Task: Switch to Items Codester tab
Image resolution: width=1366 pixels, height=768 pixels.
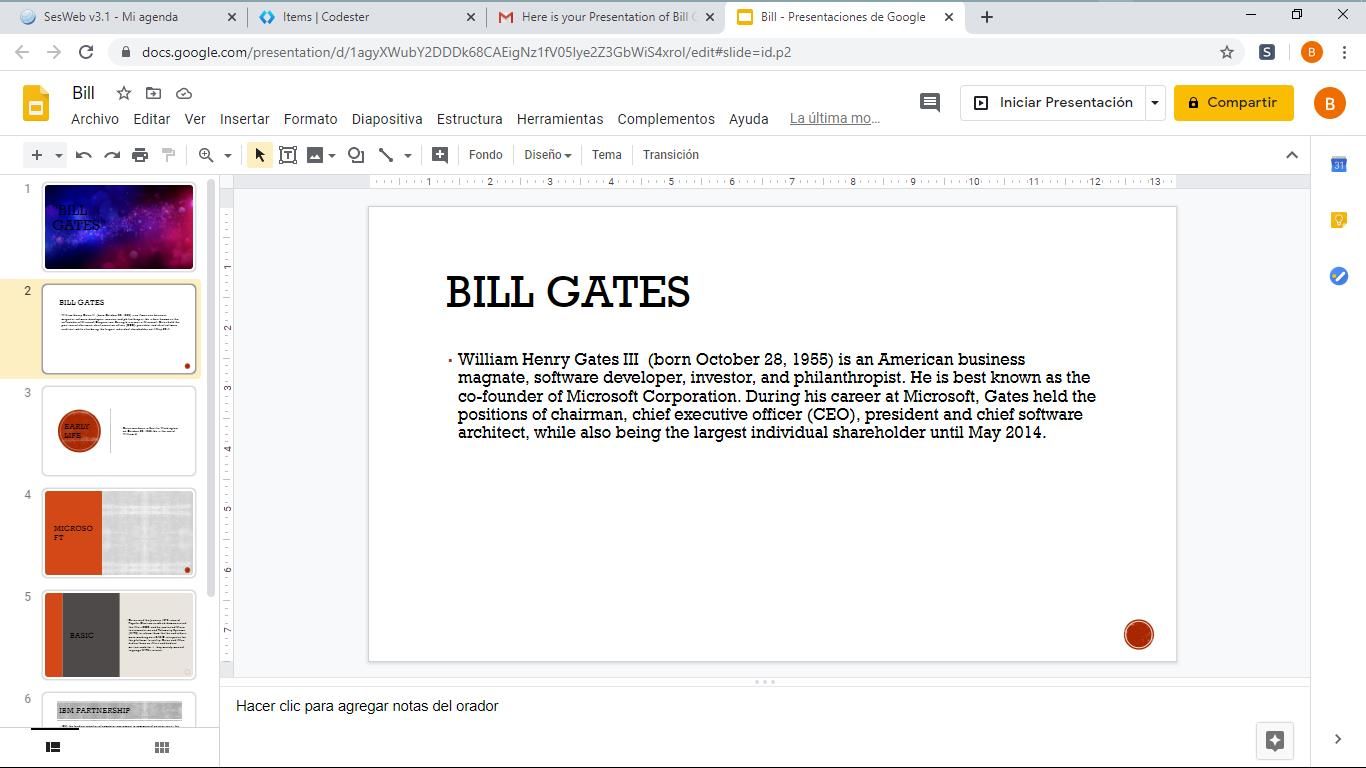Action: coord(366,17)
